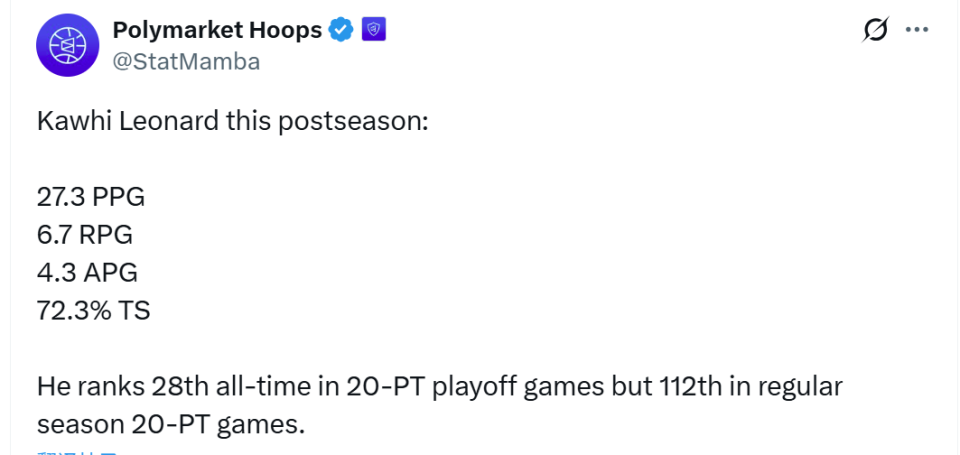Click the "27.3 PPG" stat line
Screen dimensions: 960x455
[91, 196]
